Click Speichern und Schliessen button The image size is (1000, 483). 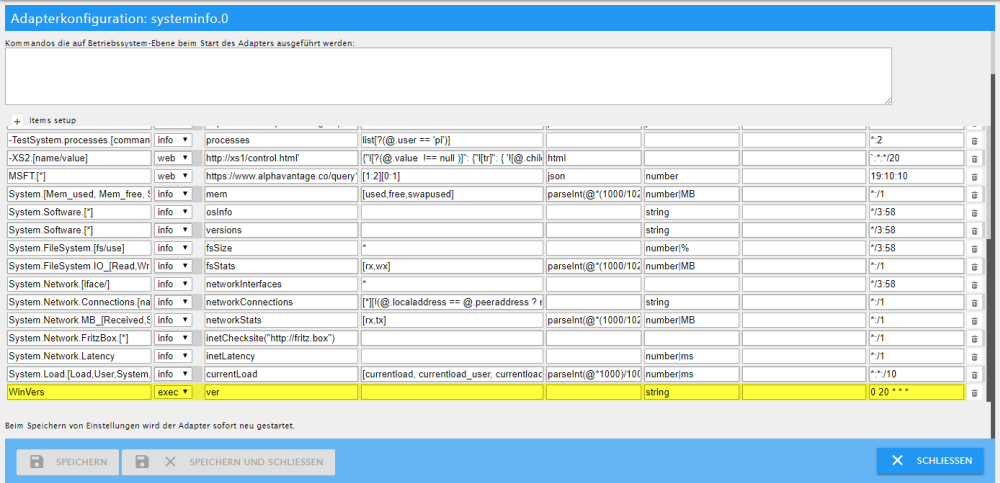[228, 461]
